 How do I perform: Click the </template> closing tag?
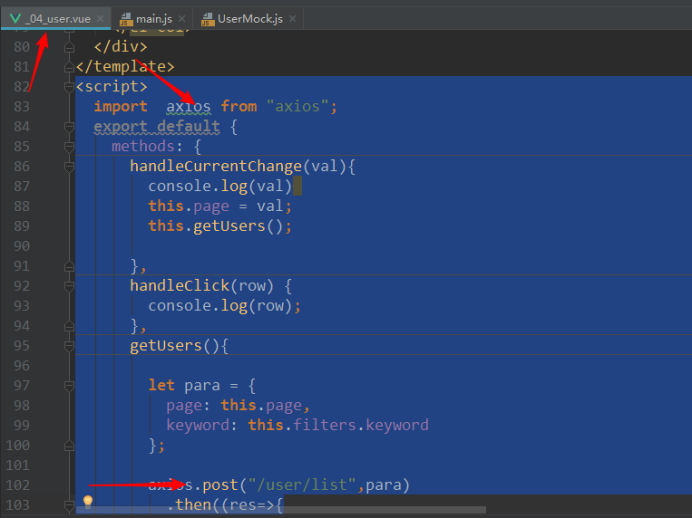pos(125,67)
